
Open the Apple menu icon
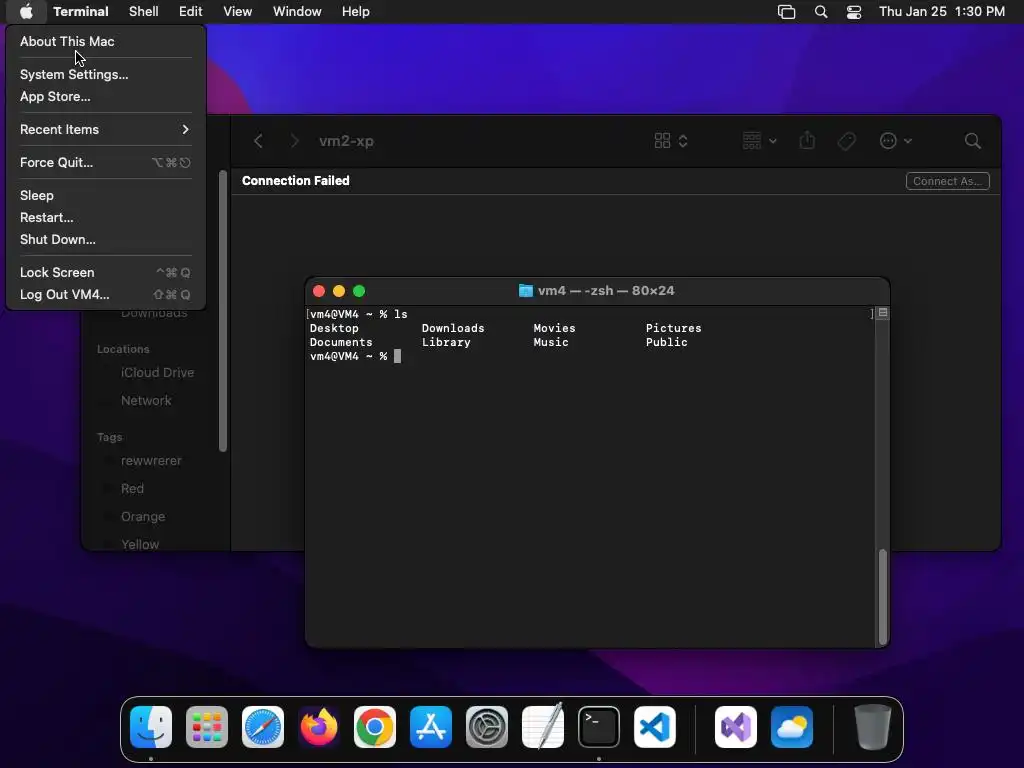coord(26,11)
